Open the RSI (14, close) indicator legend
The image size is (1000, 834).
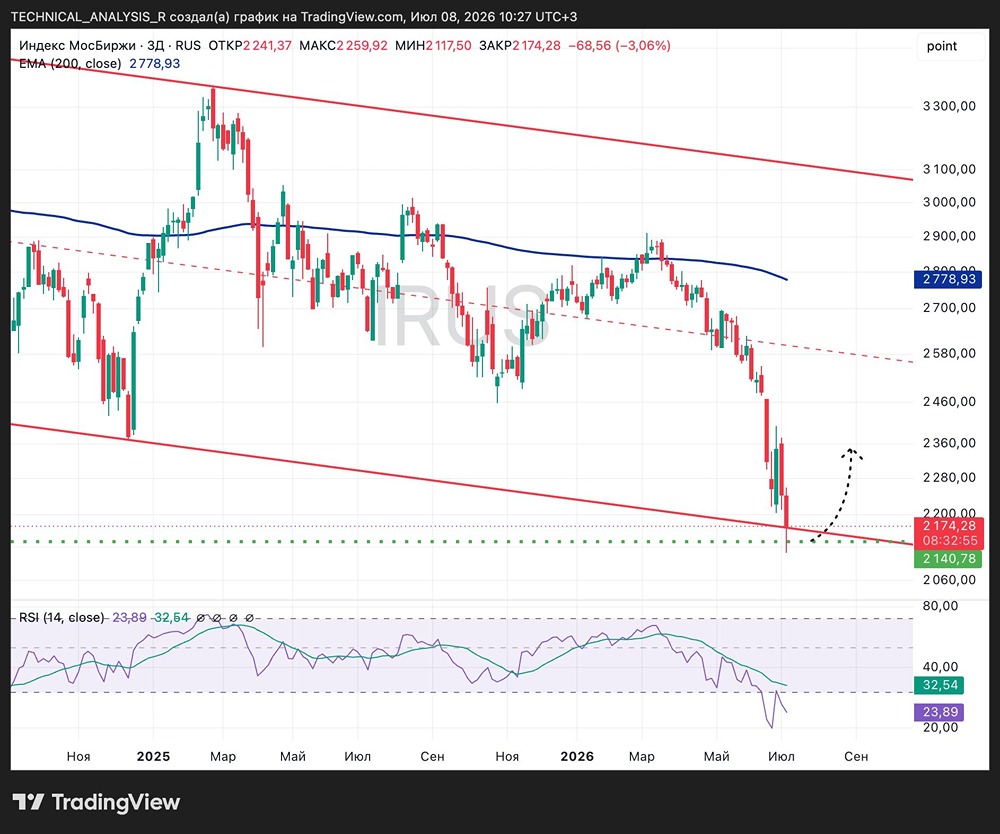[x=61, y=617]
